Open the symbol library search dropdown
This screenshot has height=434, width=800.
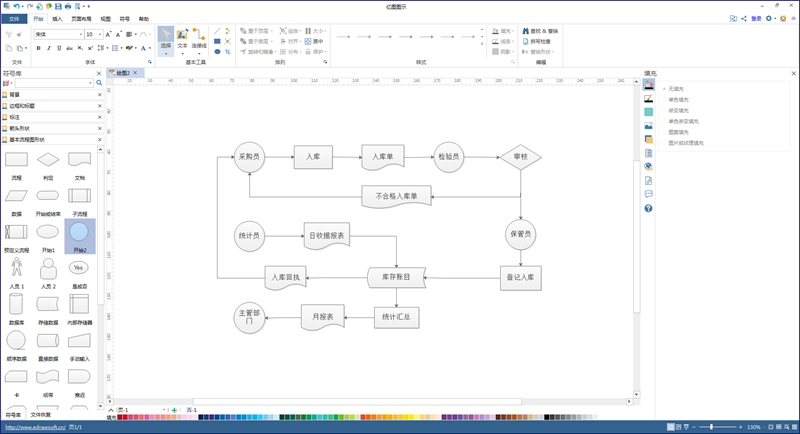[x=90, y=83]
